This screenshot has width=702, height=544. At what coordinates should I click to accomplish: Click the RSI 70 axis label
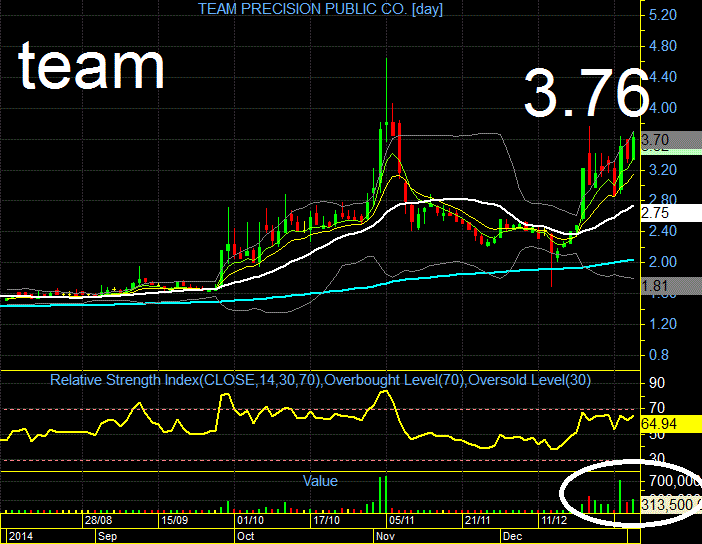(657, 408)
